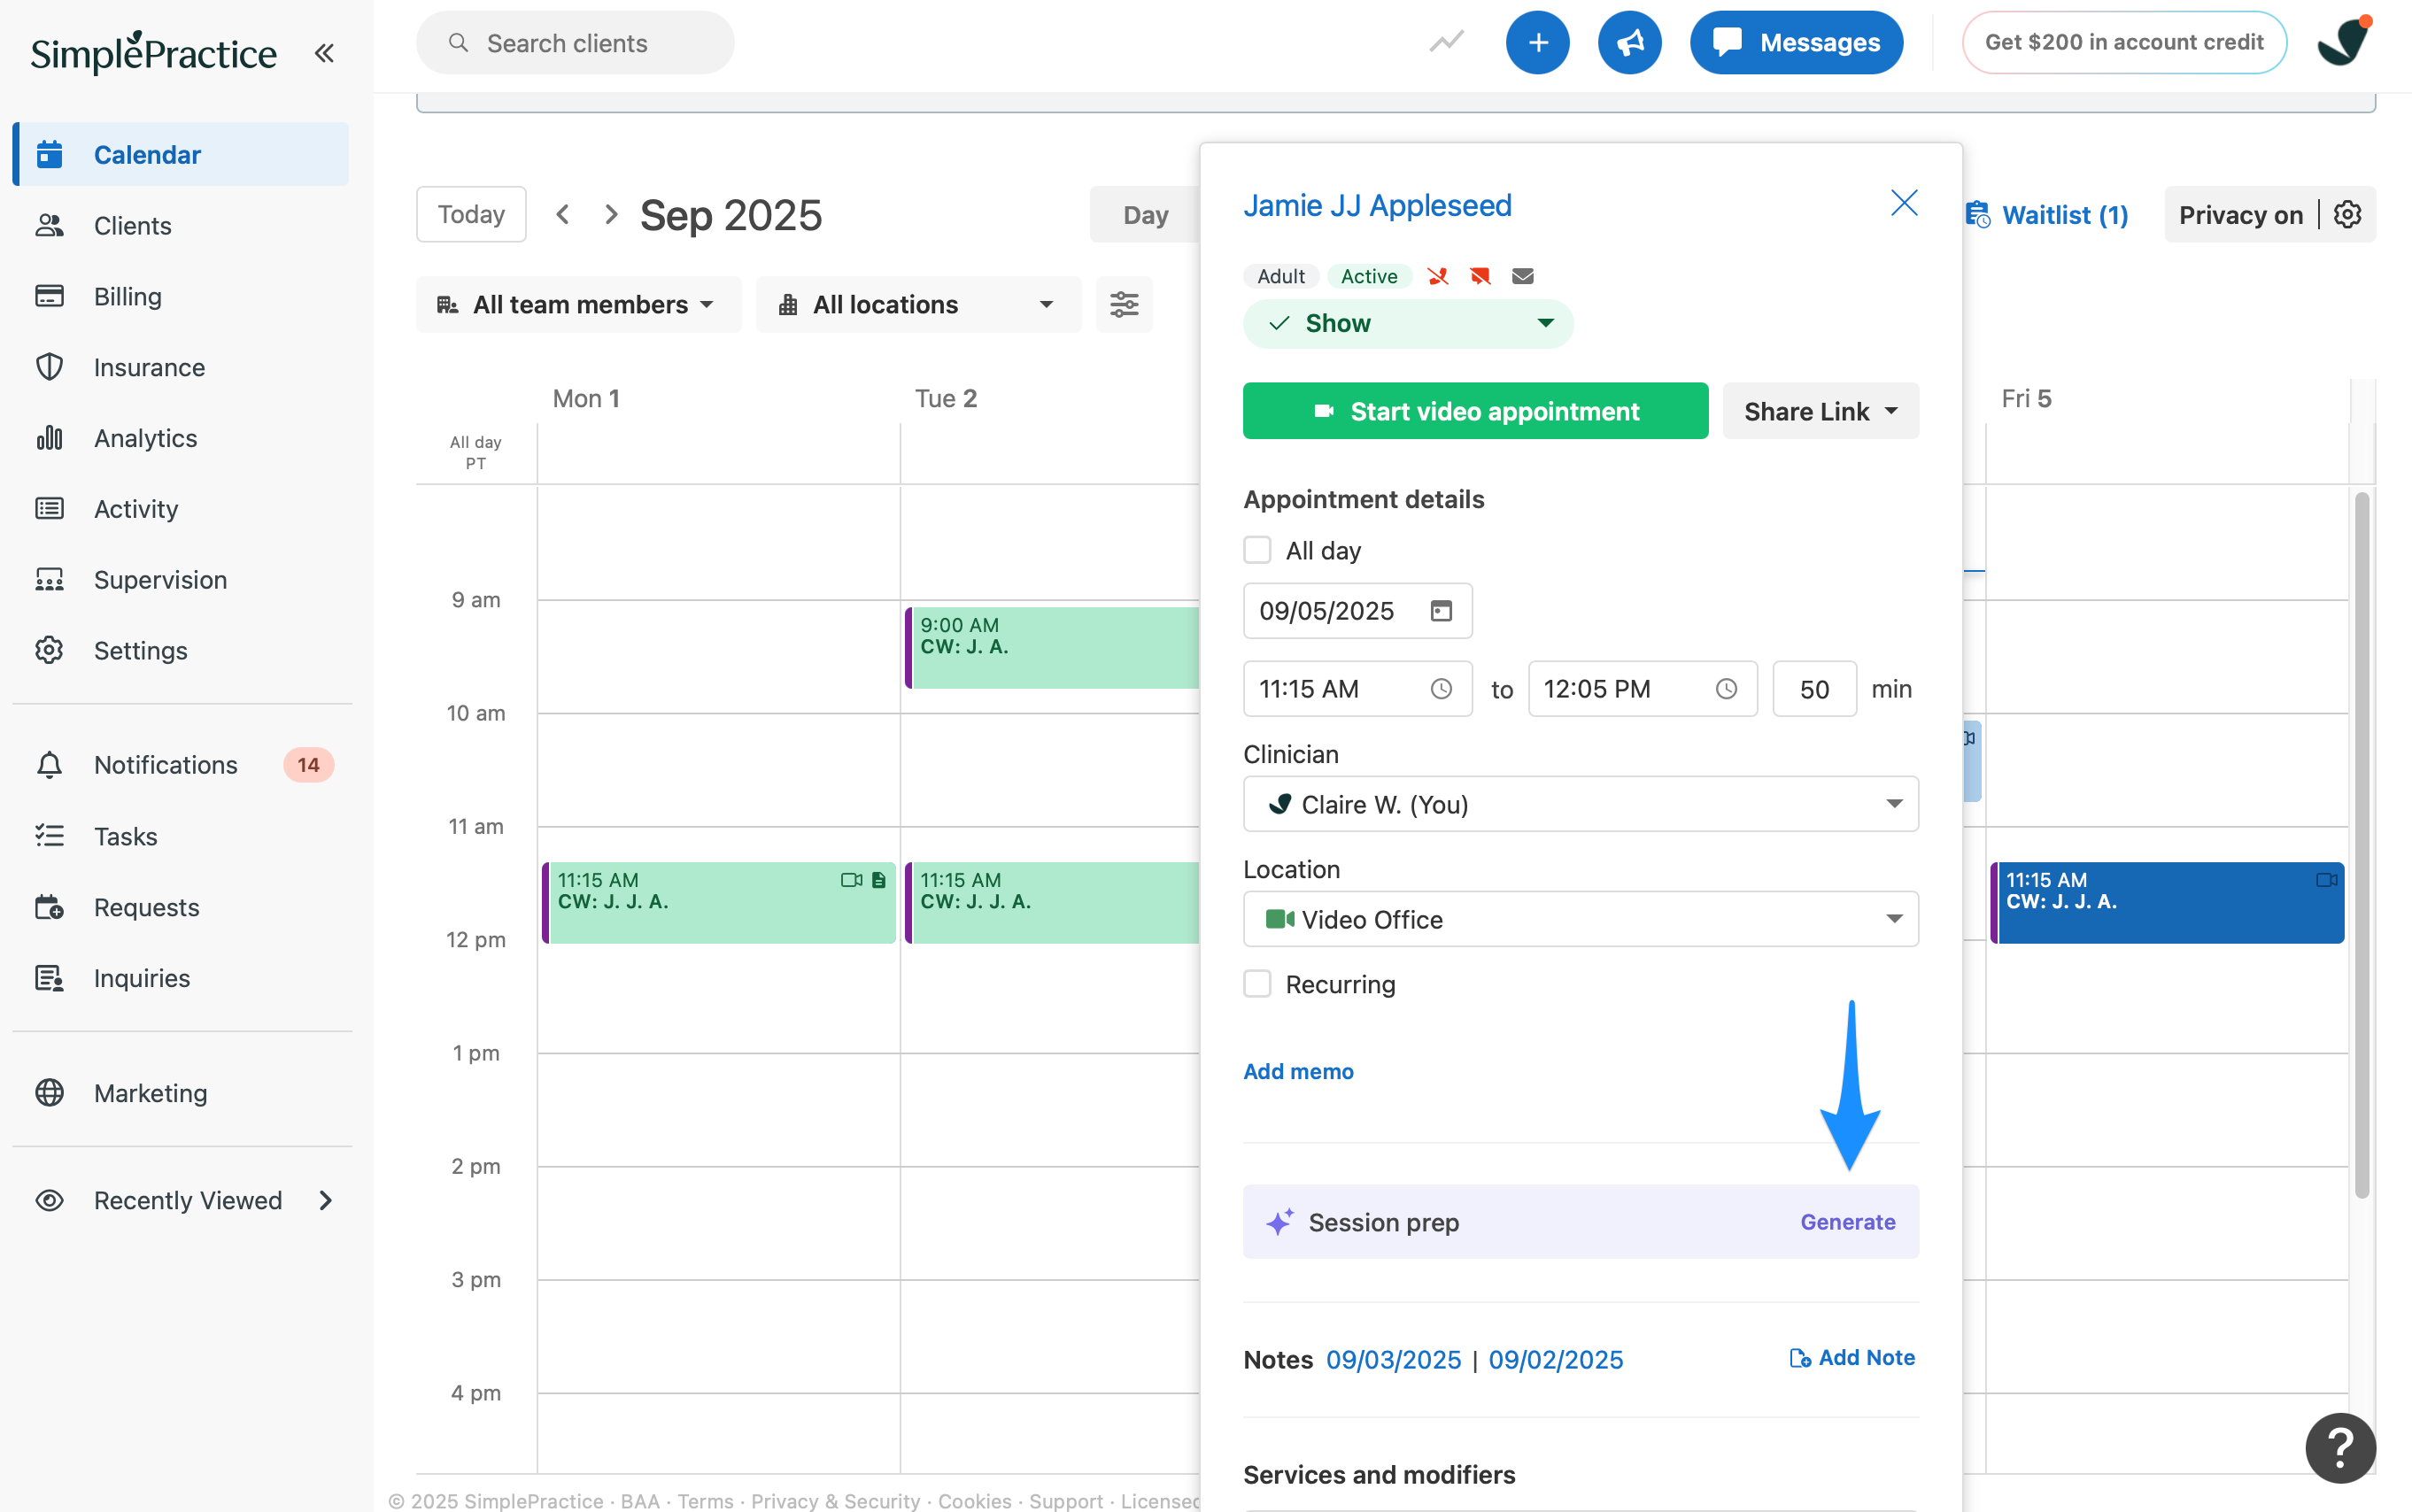Click Add Note
This screenshot has height=1512, width=2412.
1852,1358
